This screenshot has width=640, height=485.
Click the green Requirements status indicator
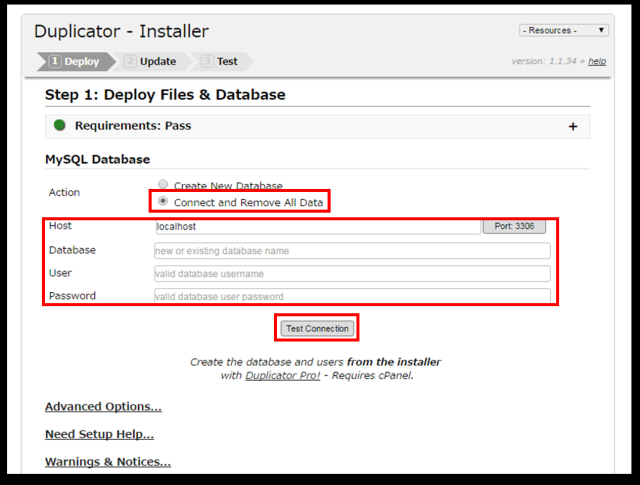(60, 125)
